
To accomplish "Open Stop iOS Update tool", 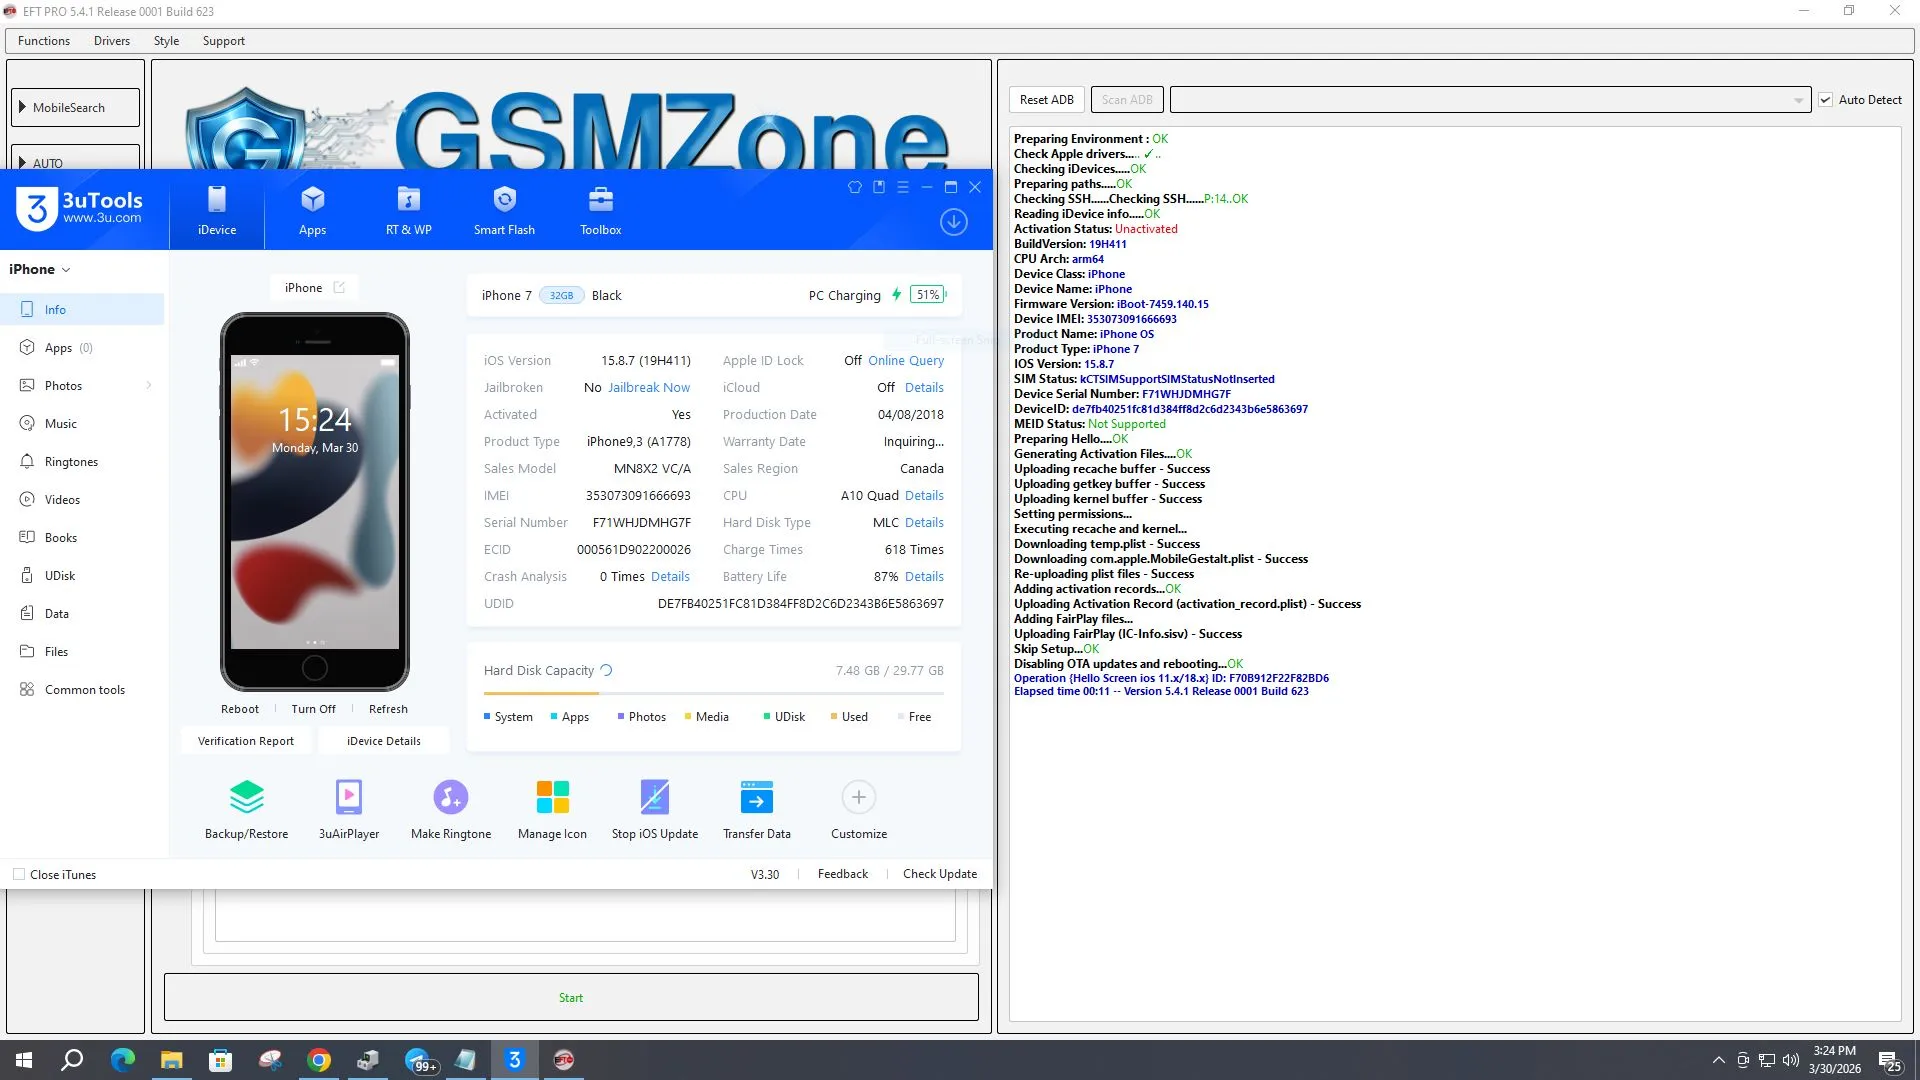I will pyautogui.click(x=654, y=798).
